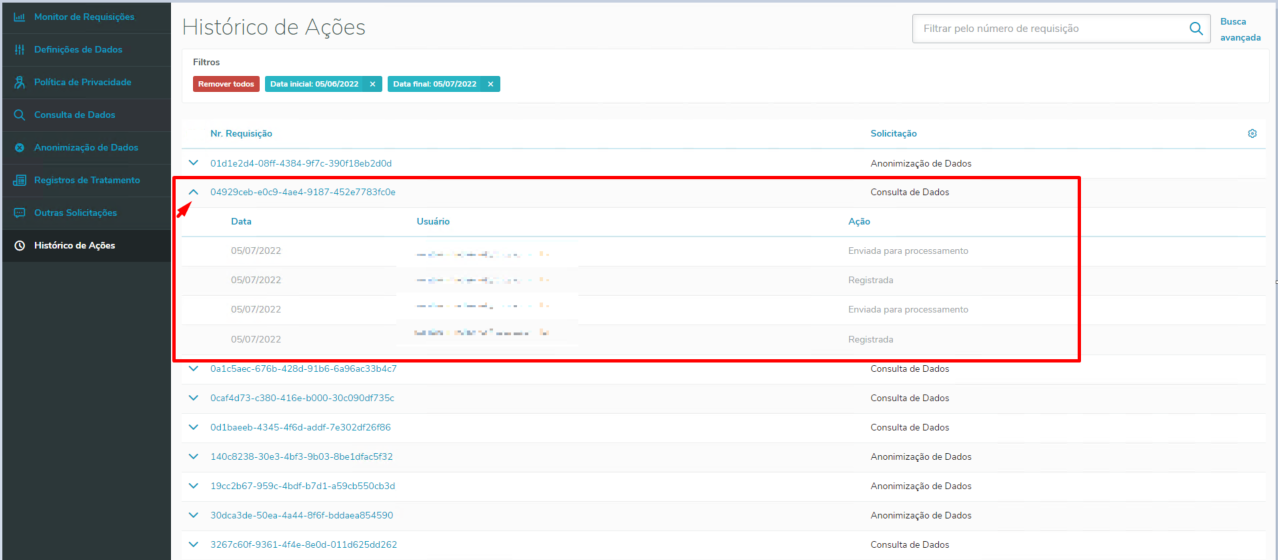This screenshot has width=1278, height=560.
Task: Expand request 0d1baeeb-4345-4f6d row chevron
Action: click(x=194, y=427)
